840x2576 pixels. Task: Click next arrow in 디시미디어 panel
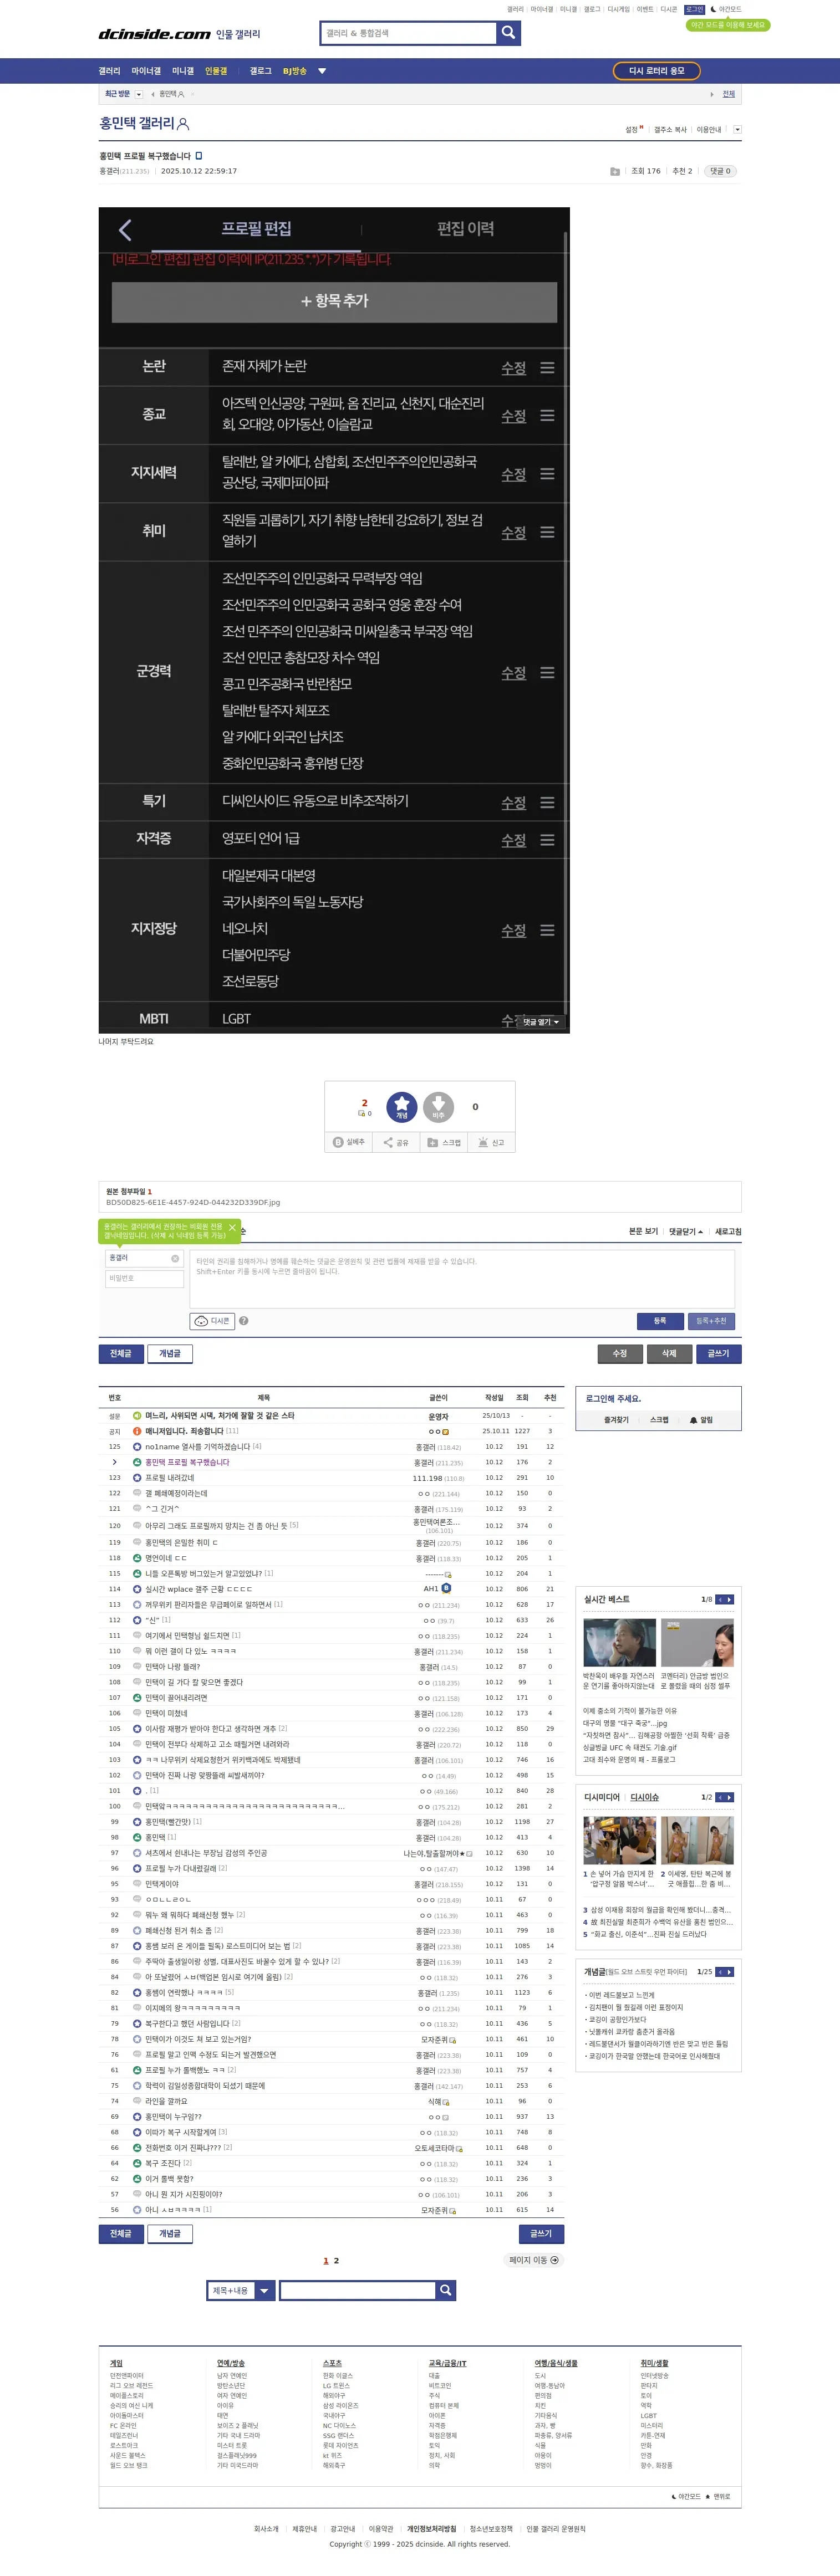tap(730, 1797)
